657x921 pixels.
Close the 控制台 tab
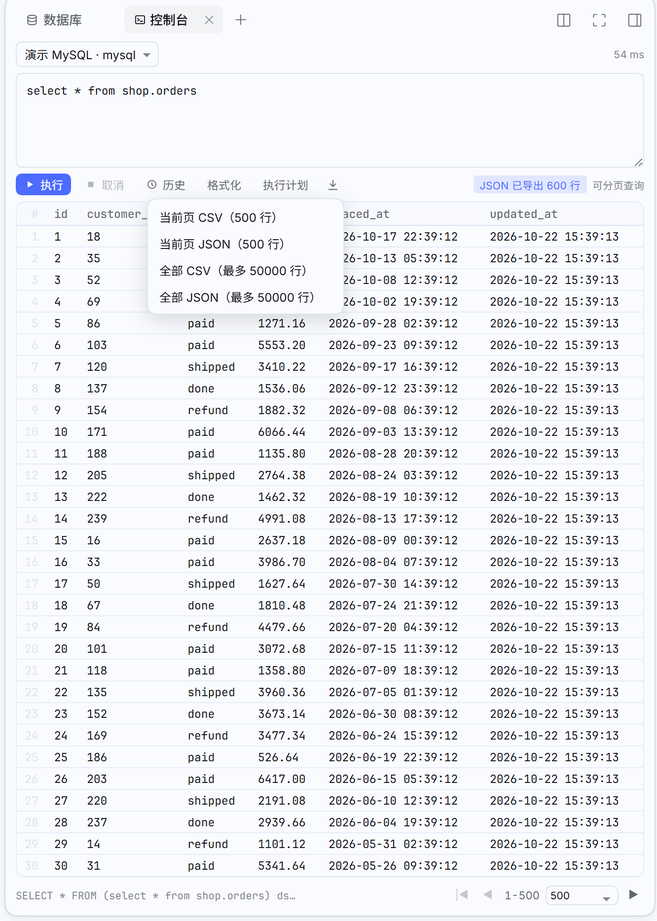point(209,20)
